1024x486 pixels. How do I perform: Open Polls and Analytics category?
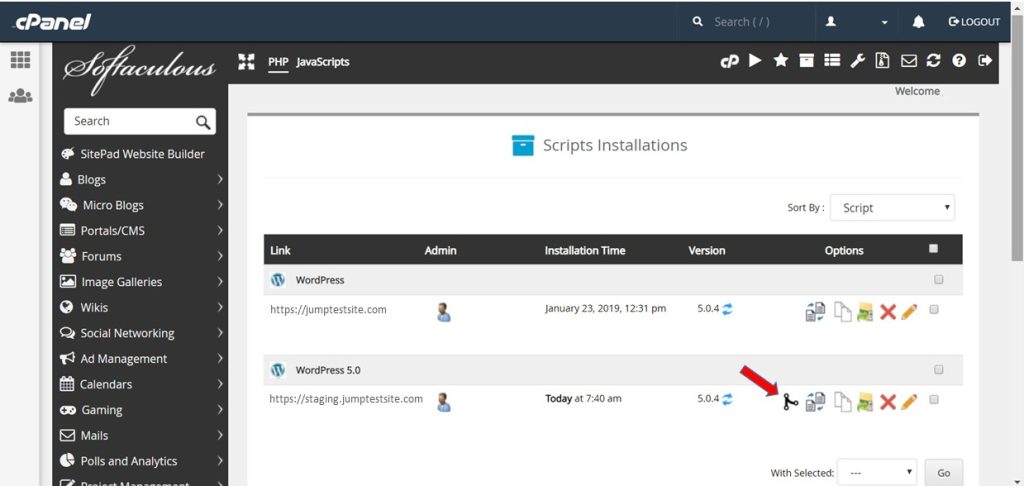click(x=141, y=461)
